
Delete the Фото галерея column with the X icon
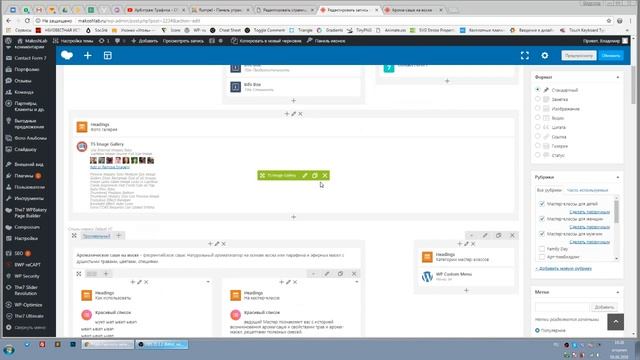click(300, 114)
